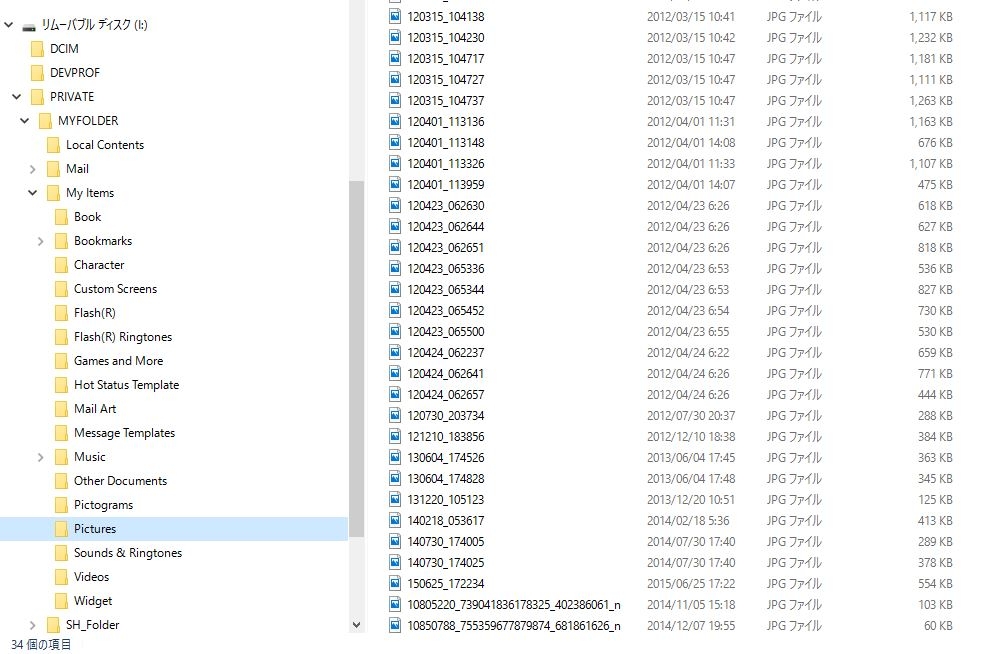Viewport: 984px width, 654px height.
Task: Select the Flash(R) folder icon
Action: tap(61, 313)
